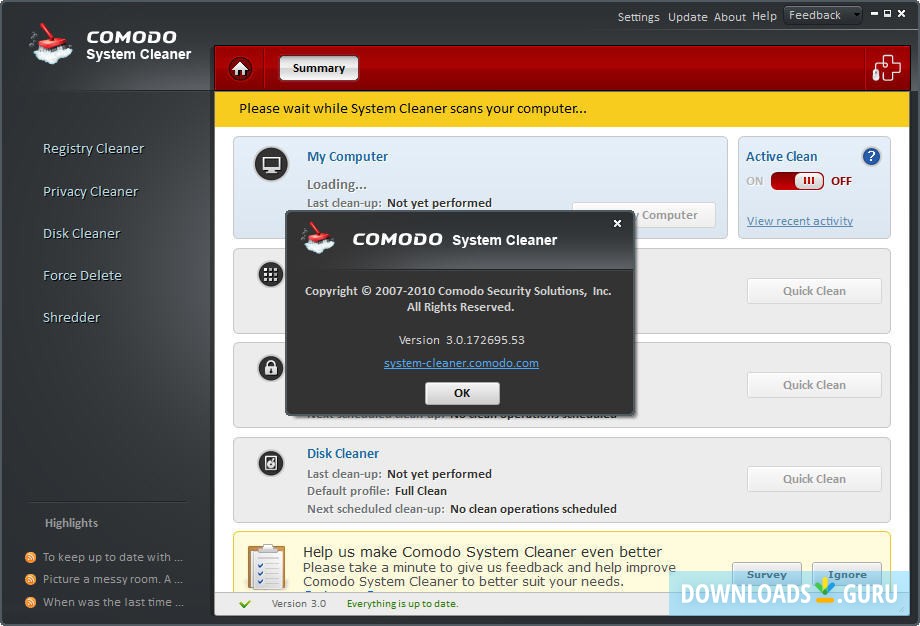Open Settings from the top menu

pos(638,17)
